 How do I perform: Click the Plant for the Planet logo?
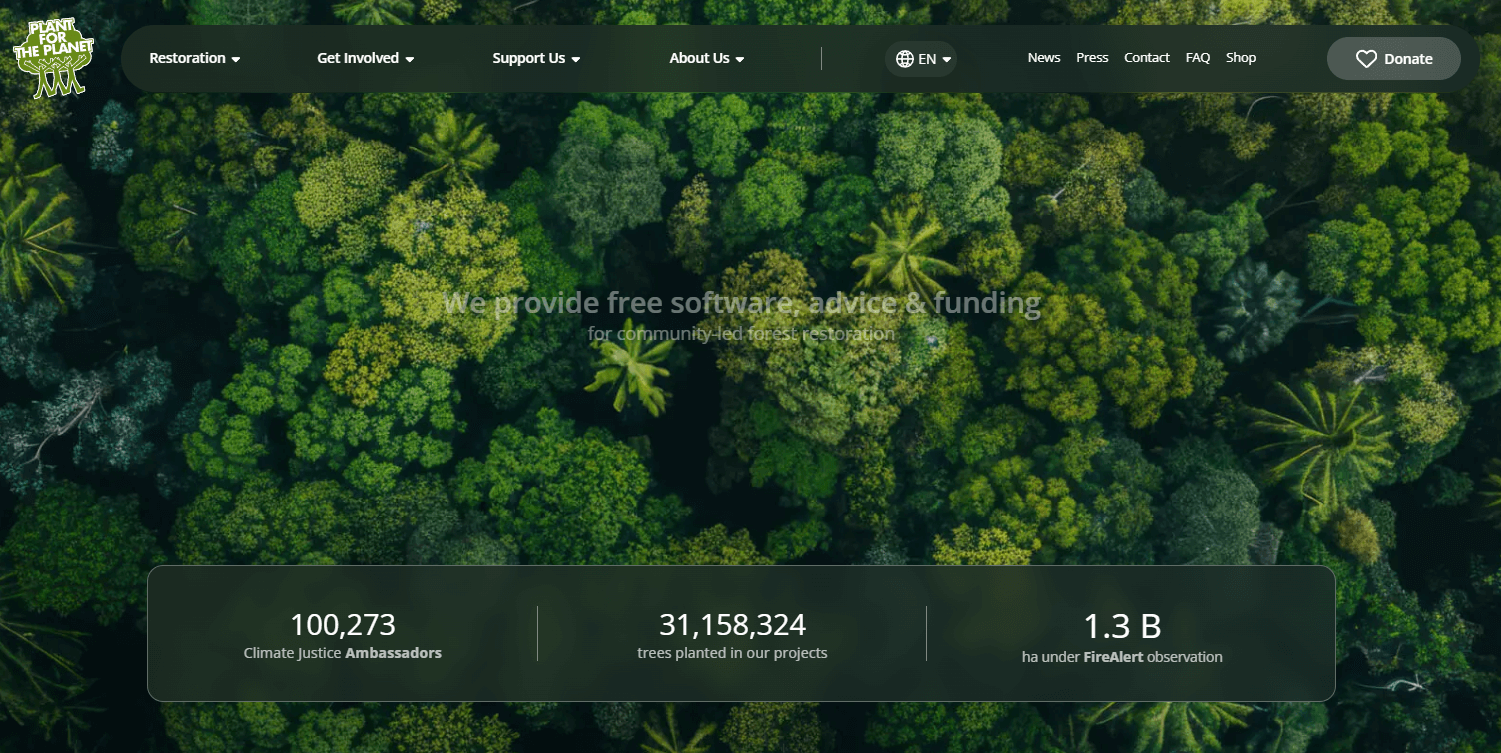[54, 58]
